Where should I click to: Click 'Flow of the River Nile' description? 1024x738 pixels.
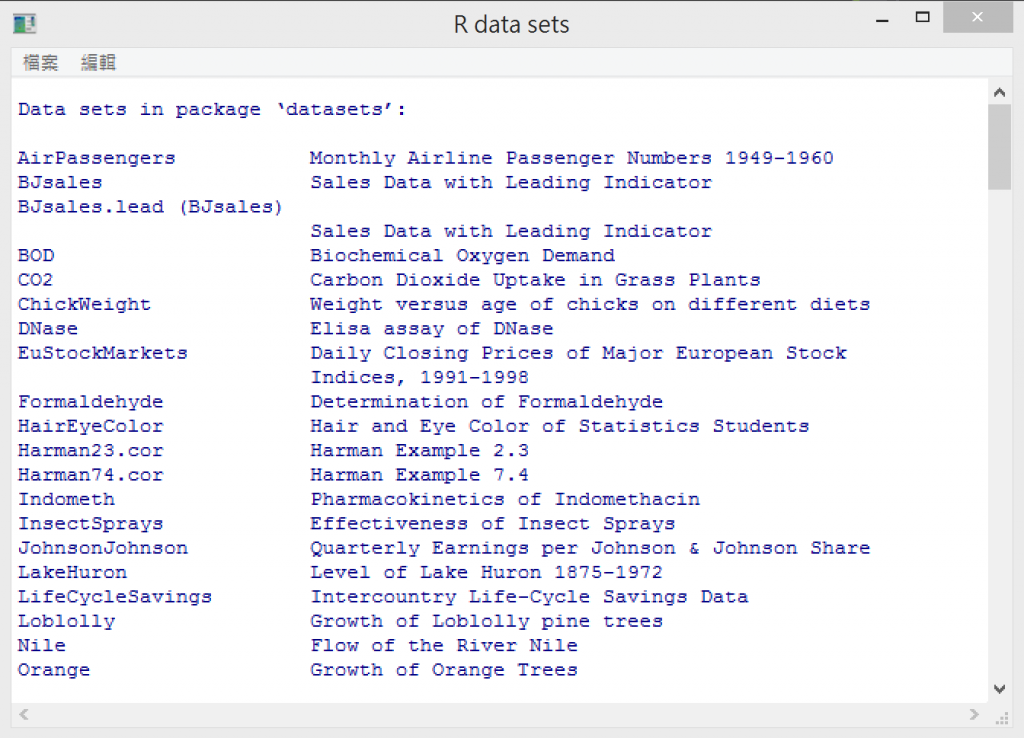point(444,646)
